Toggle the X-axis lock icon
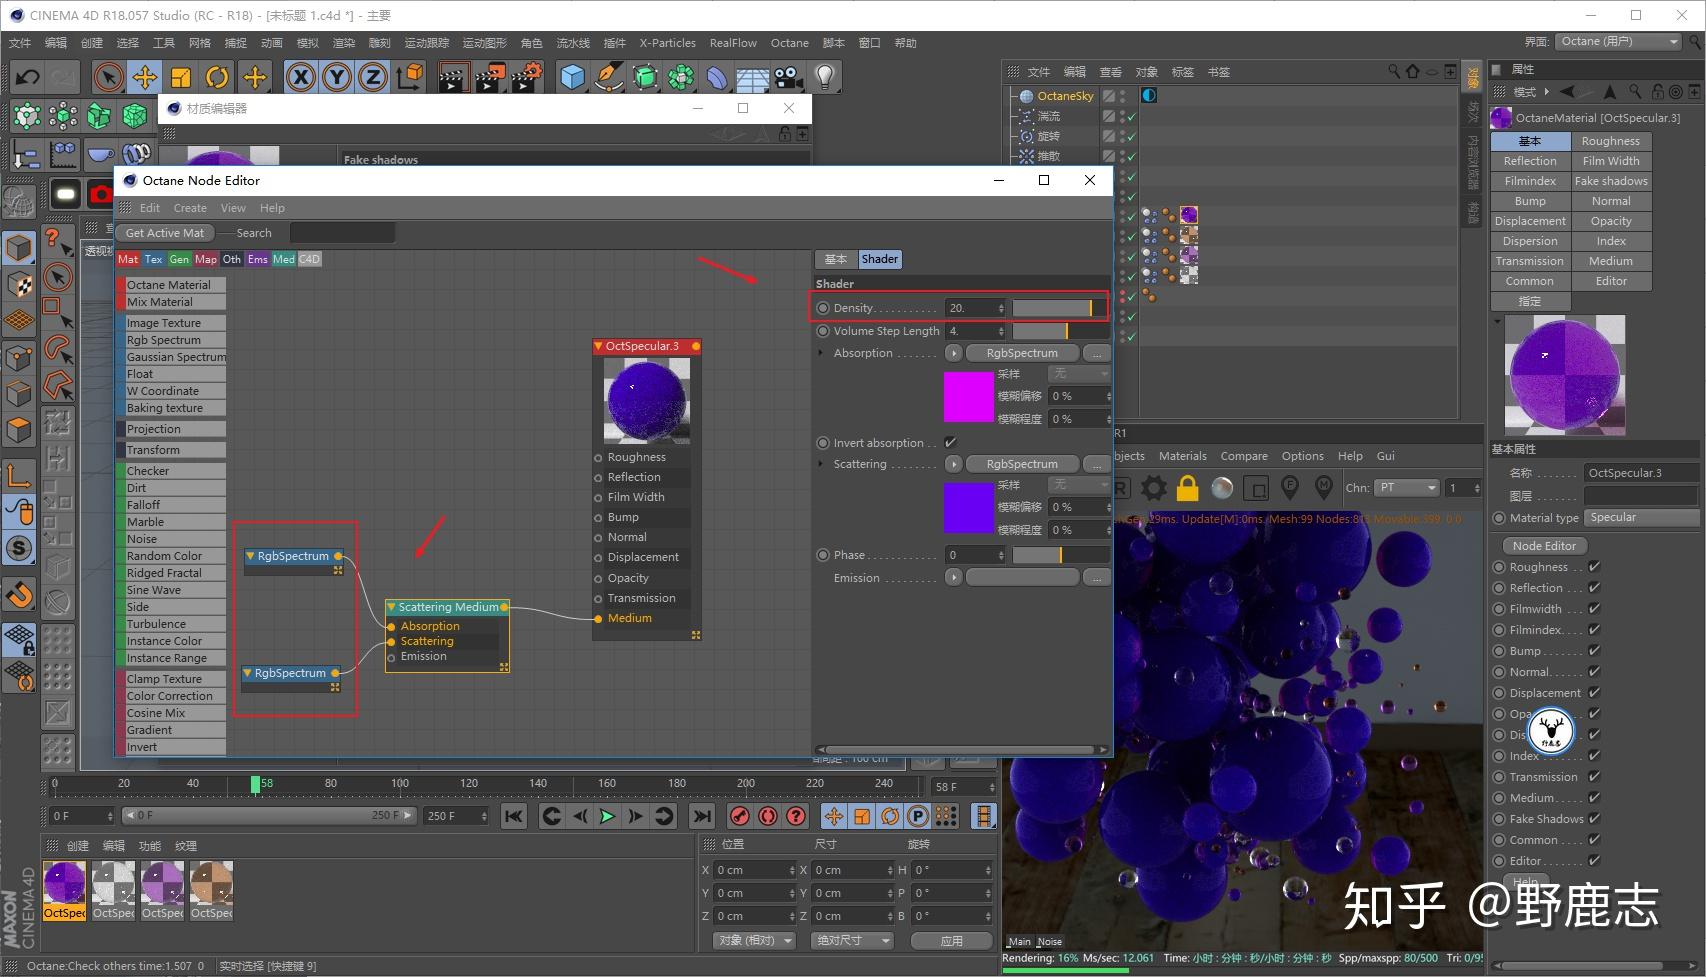The image size is (1706, 977). [299, 77]
